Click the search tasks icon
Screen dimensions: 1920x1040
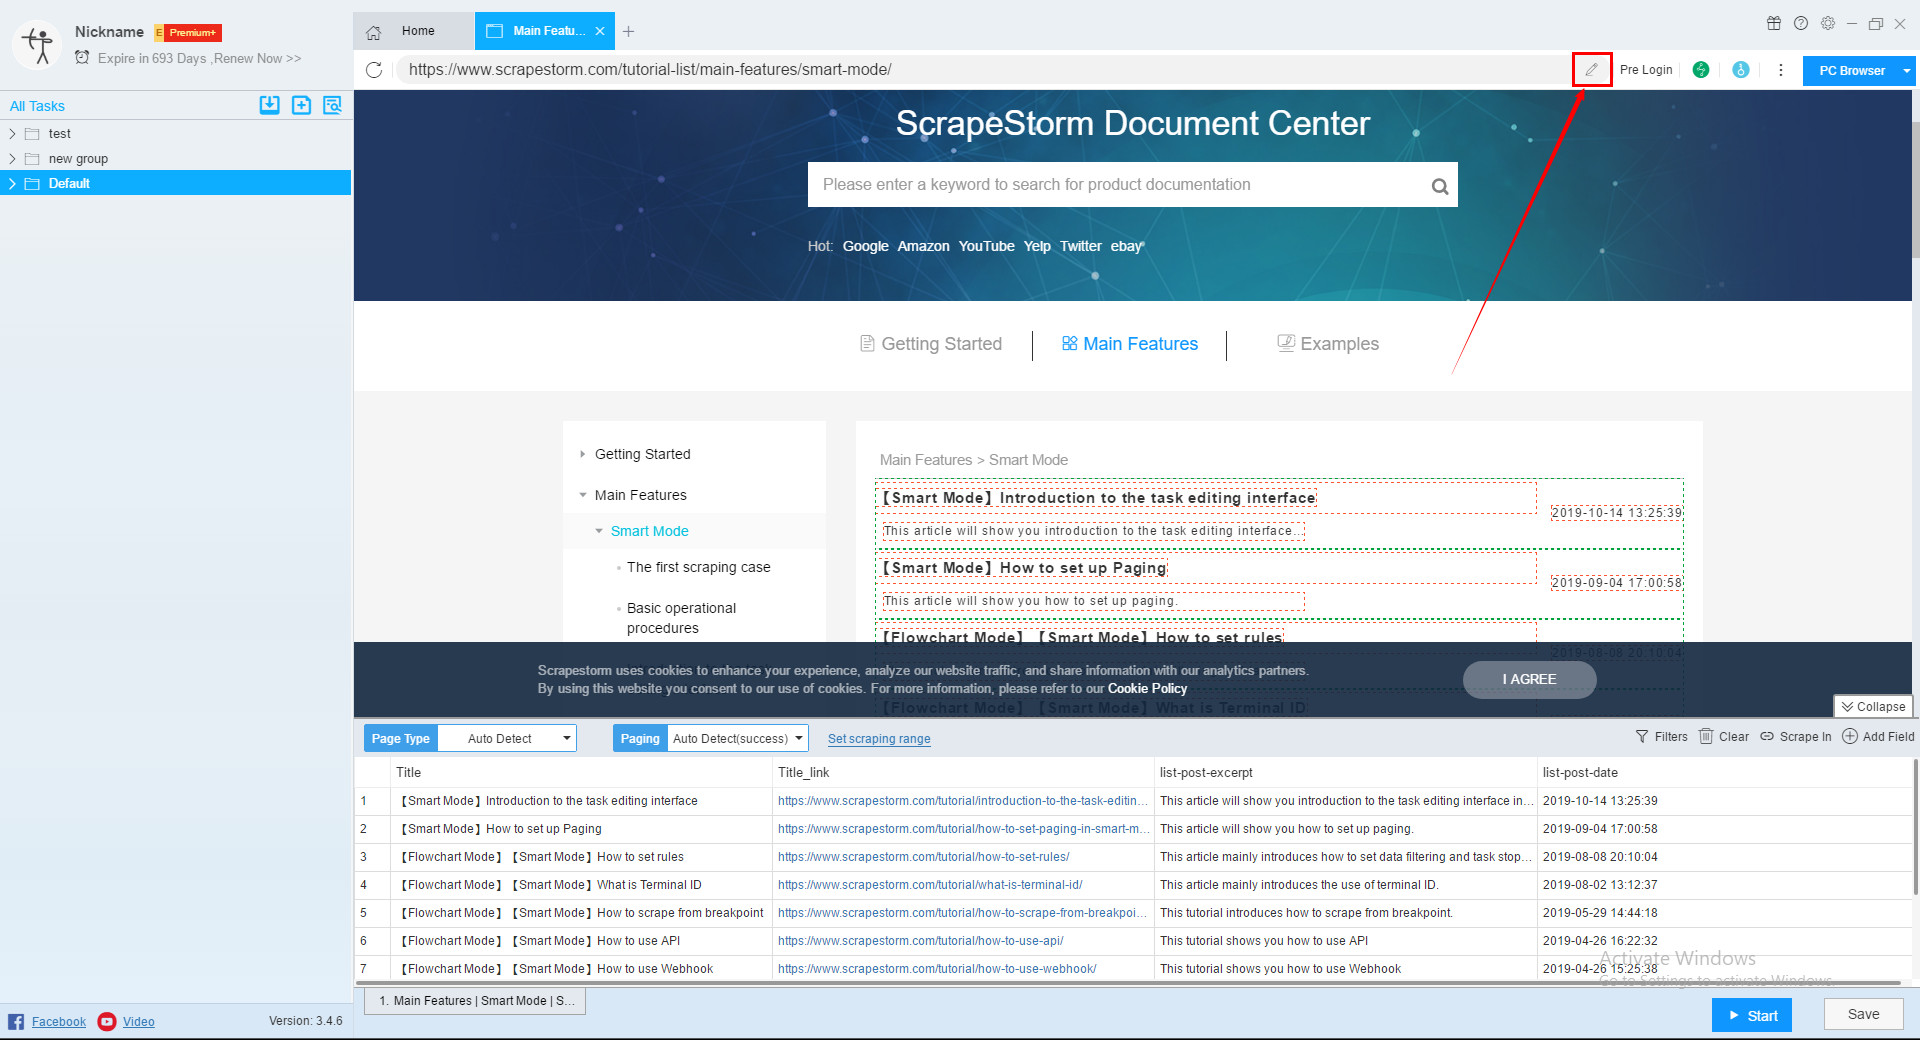click(332, 105)
